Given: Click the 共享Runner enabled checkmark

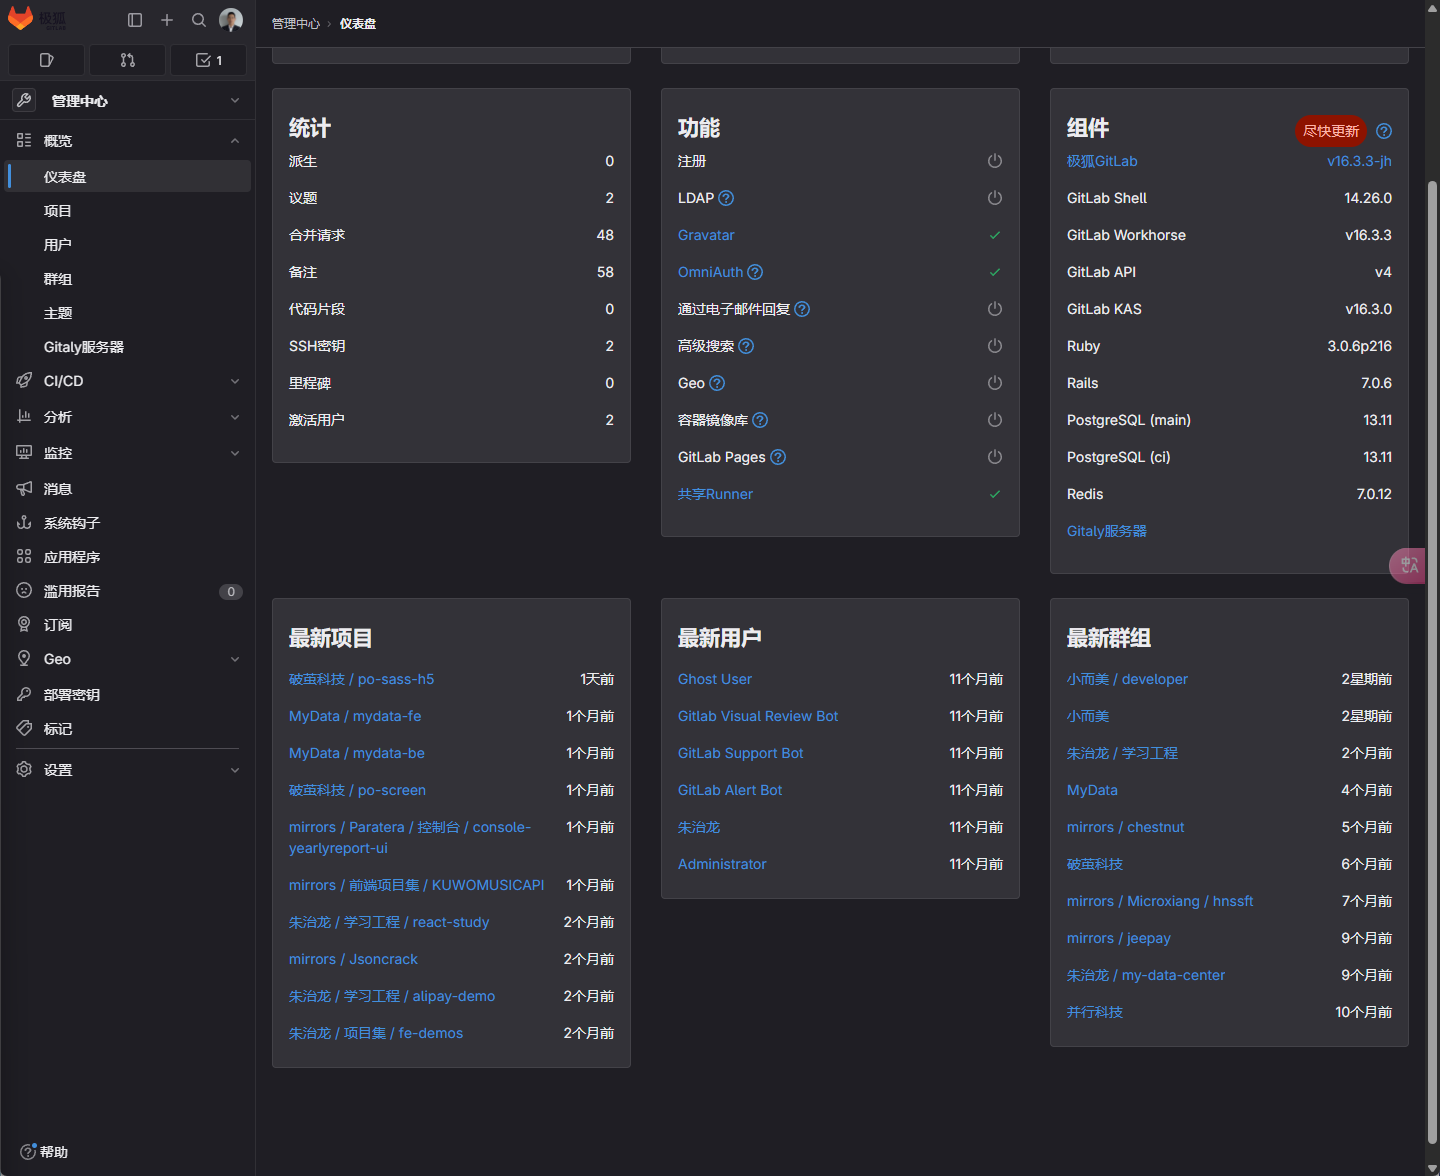Looking at the screenshot, I should point(995,494).
